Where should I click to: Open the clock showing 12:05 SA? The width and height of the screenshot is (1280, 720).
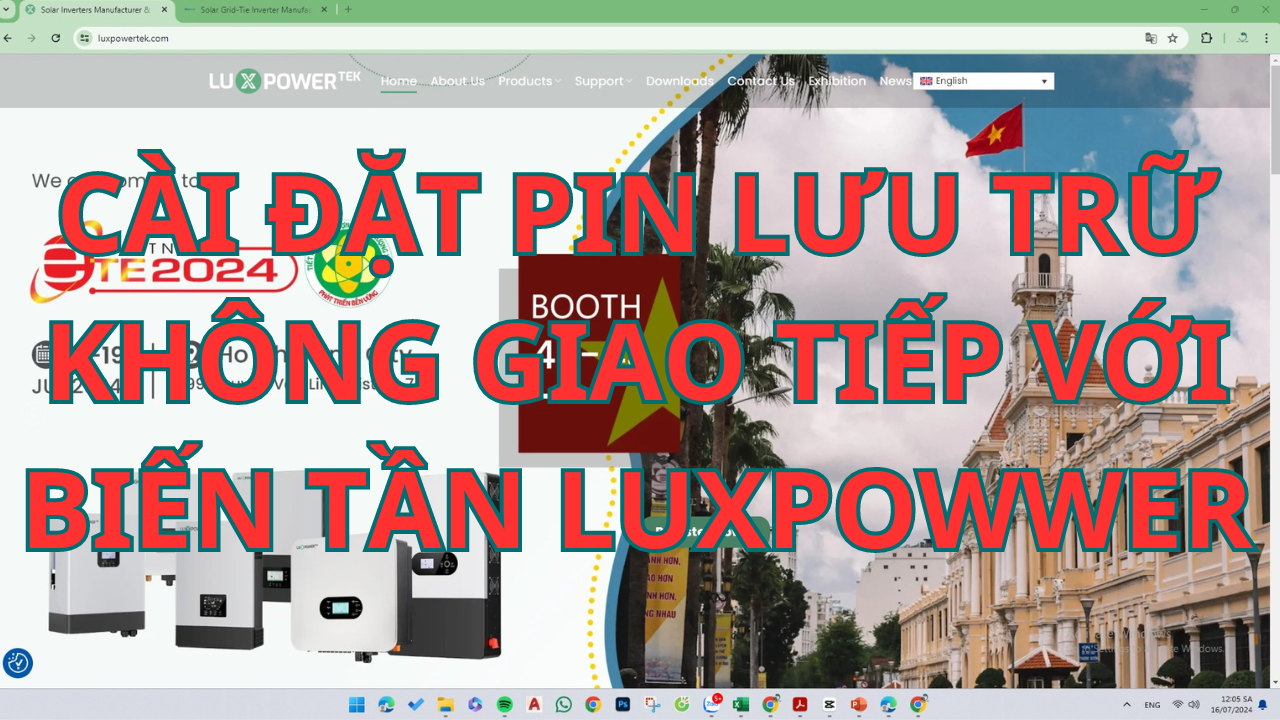coord(1232,704)
